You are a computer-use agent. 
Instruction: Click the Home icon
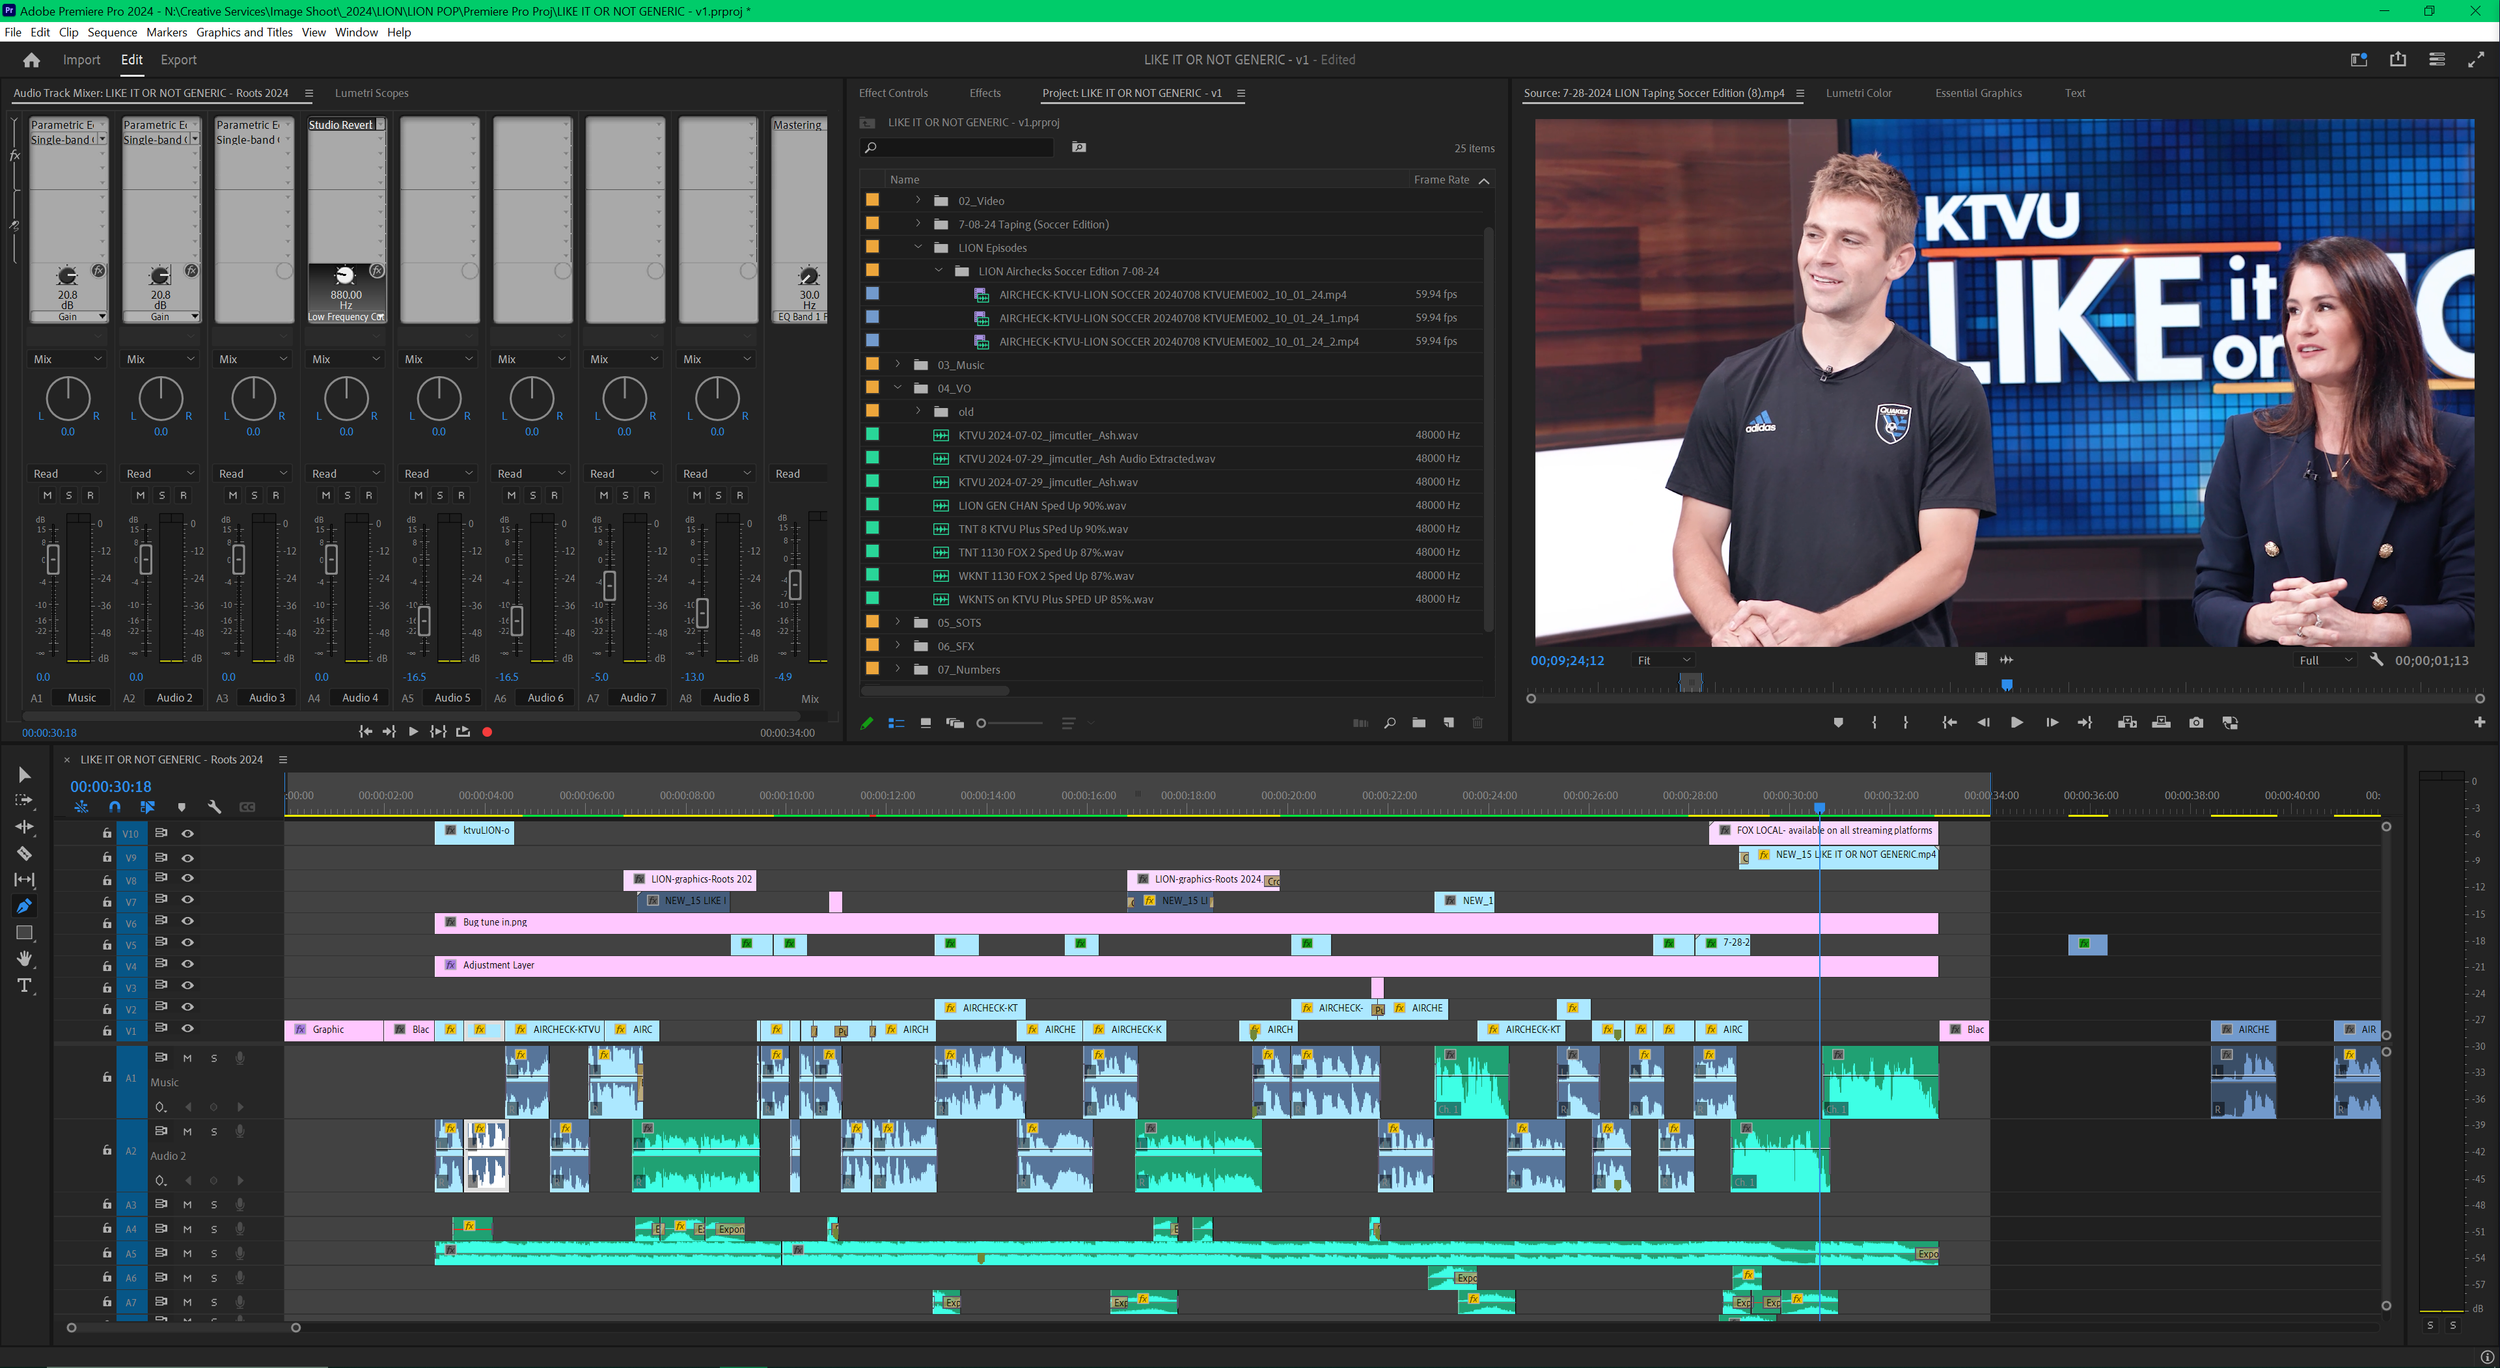click(x=31, y=60)
